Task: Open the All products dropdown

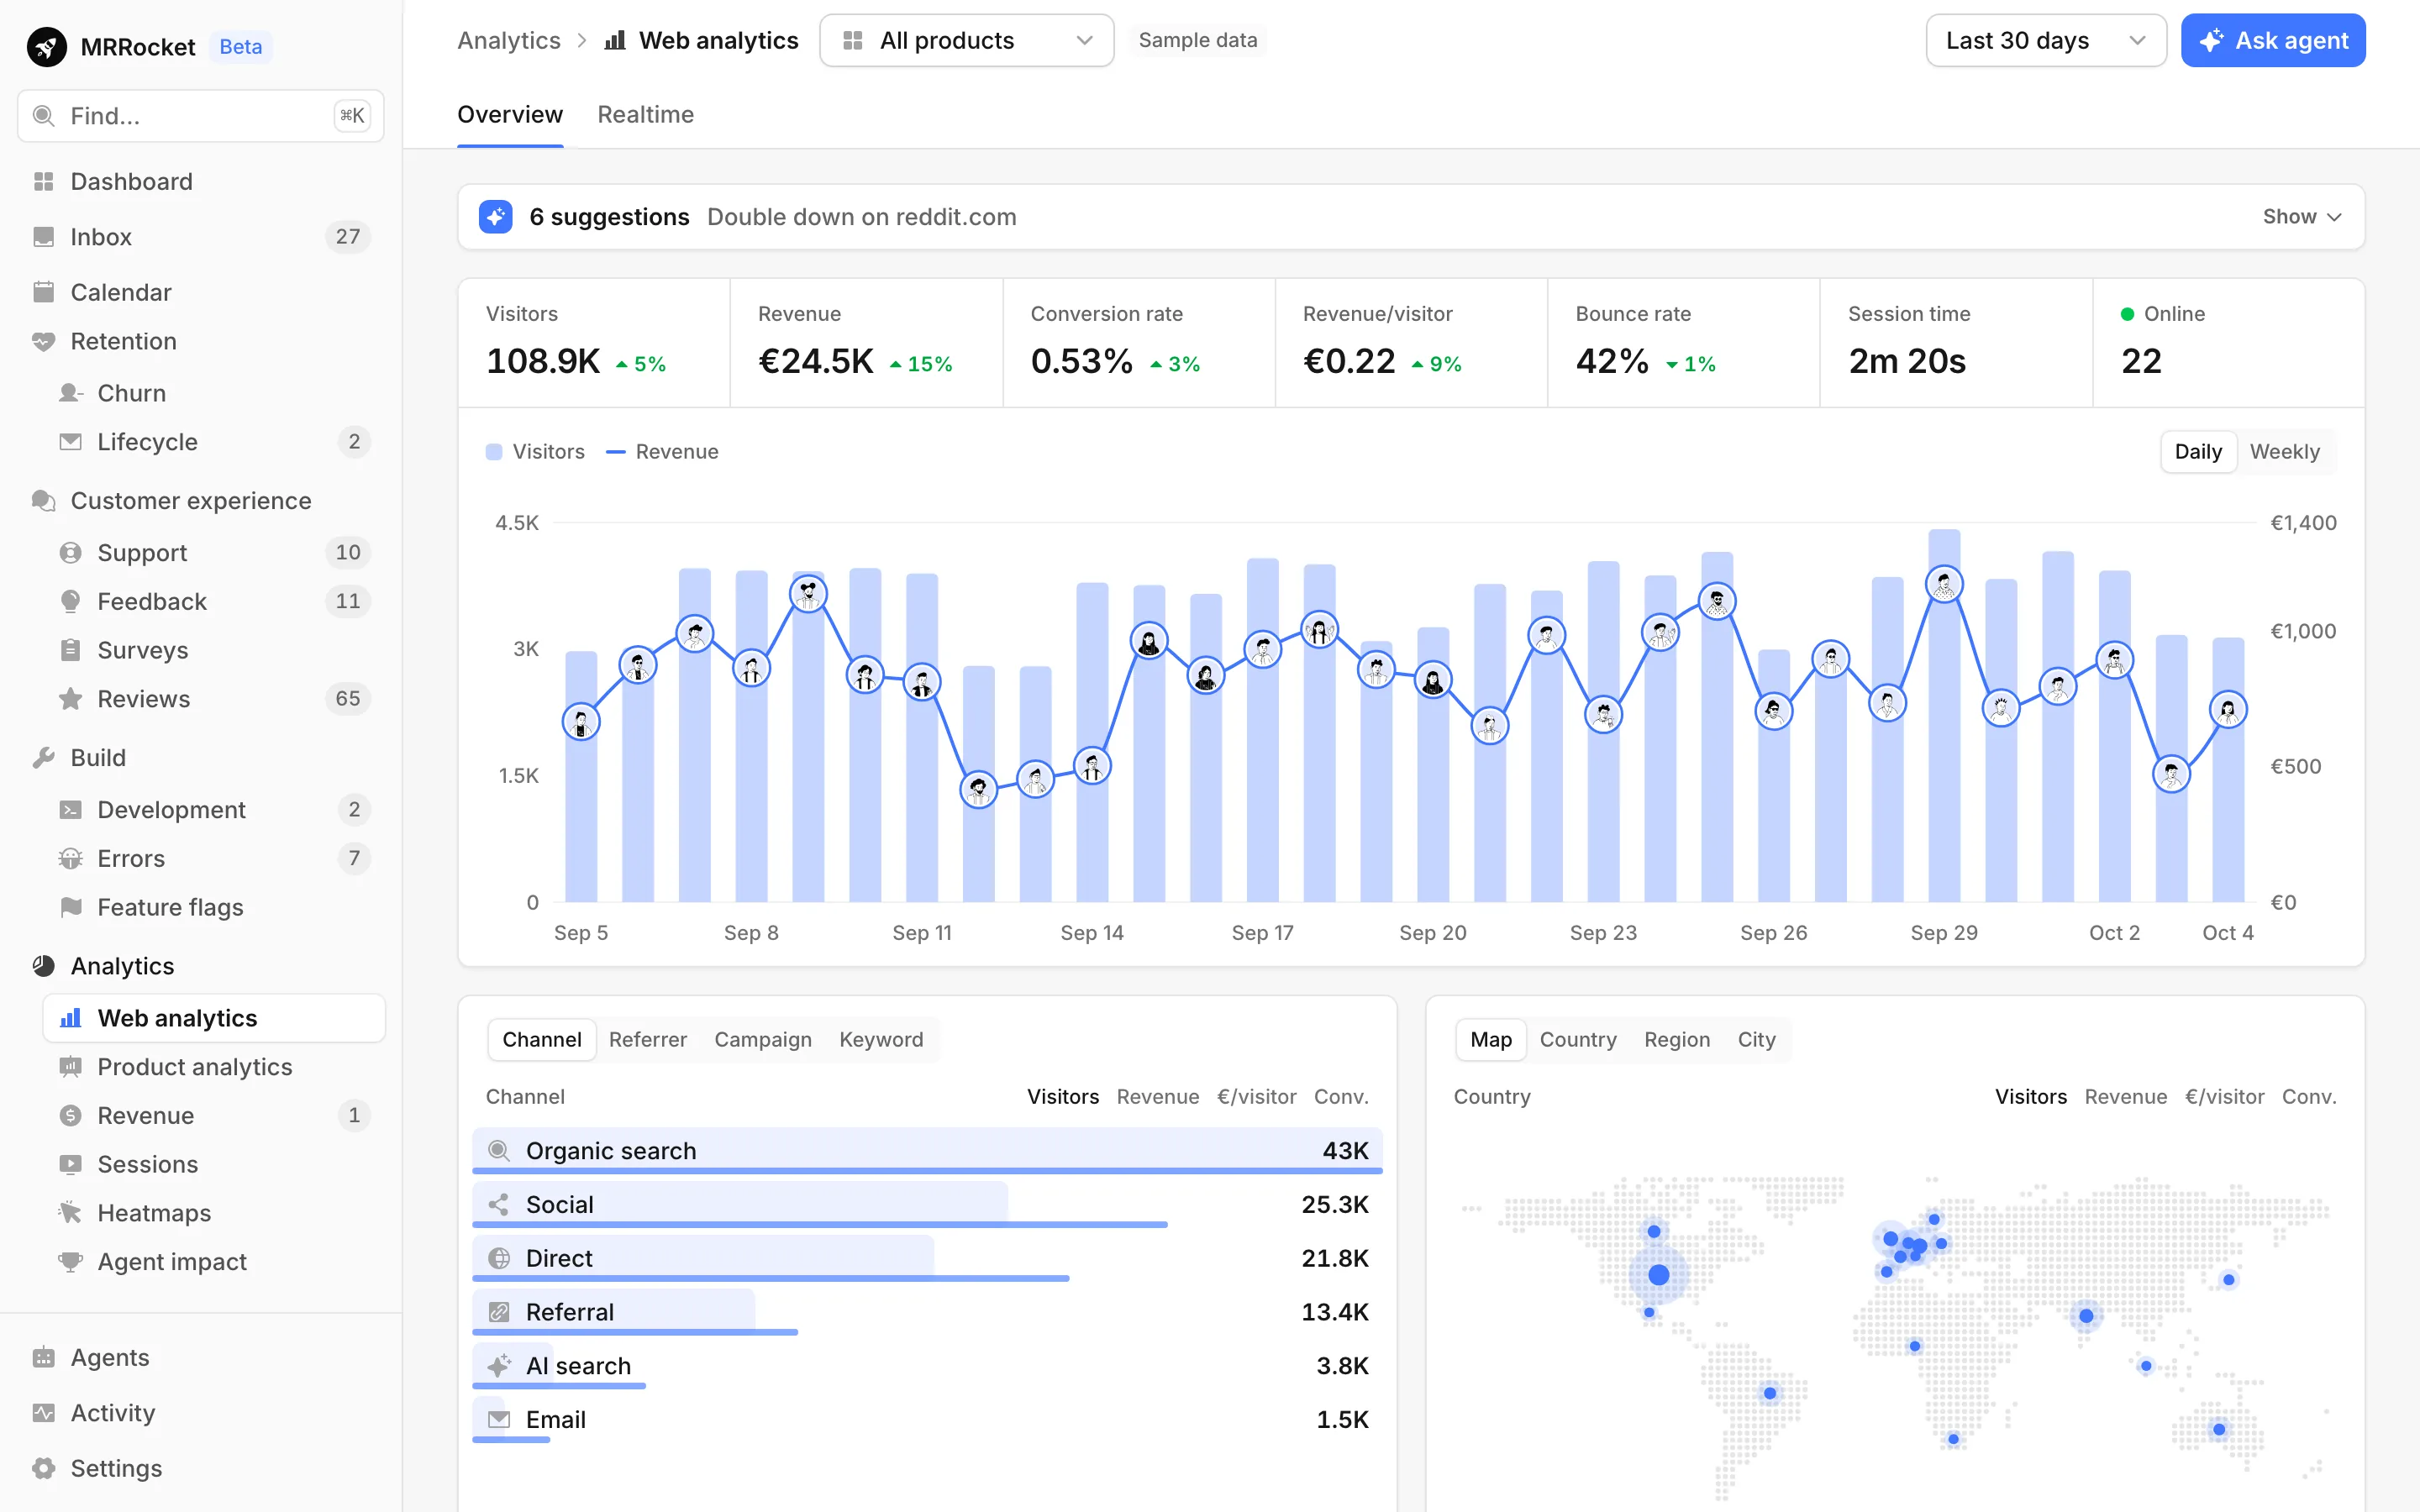Action: point(966,41)
